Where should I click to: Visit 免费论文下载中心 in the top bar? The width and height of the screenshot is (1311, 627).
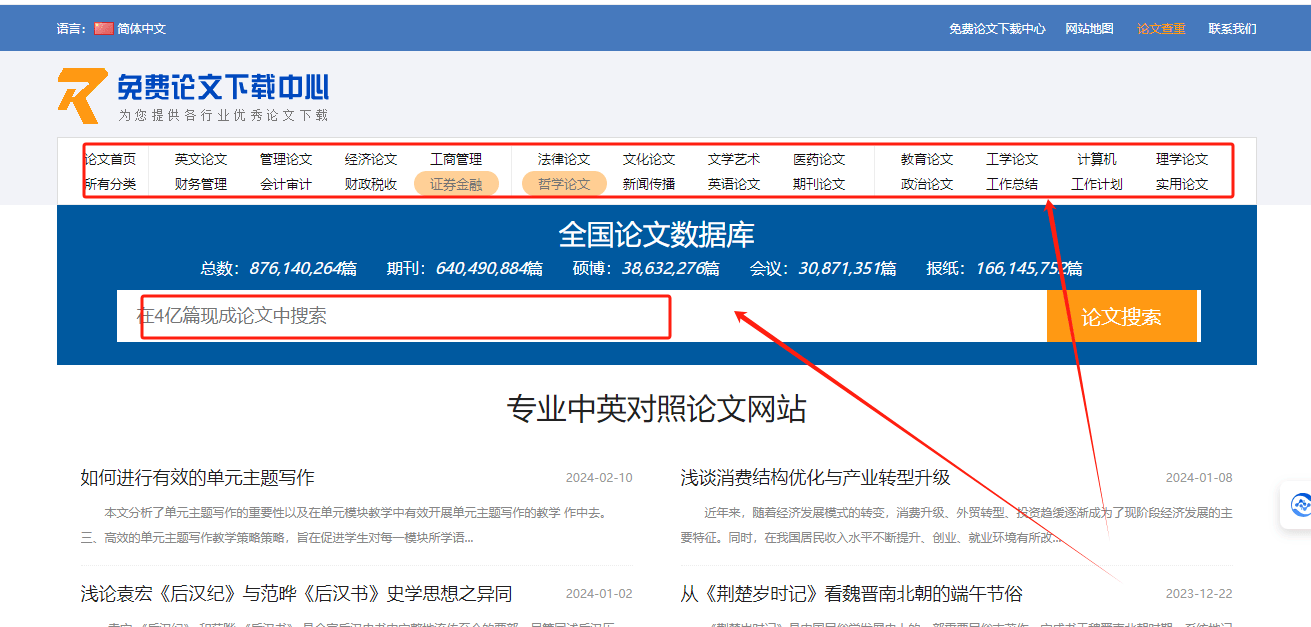tap(998, 28)
